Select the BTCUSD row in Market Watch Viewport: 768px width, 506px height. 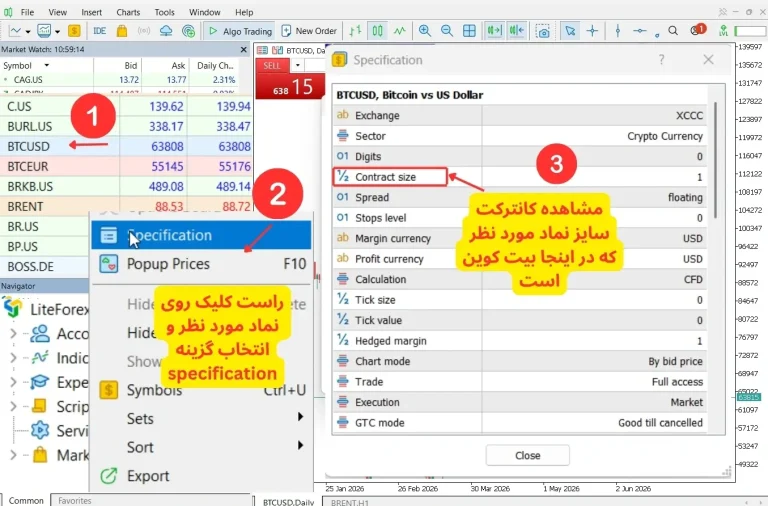pos(126,146)
